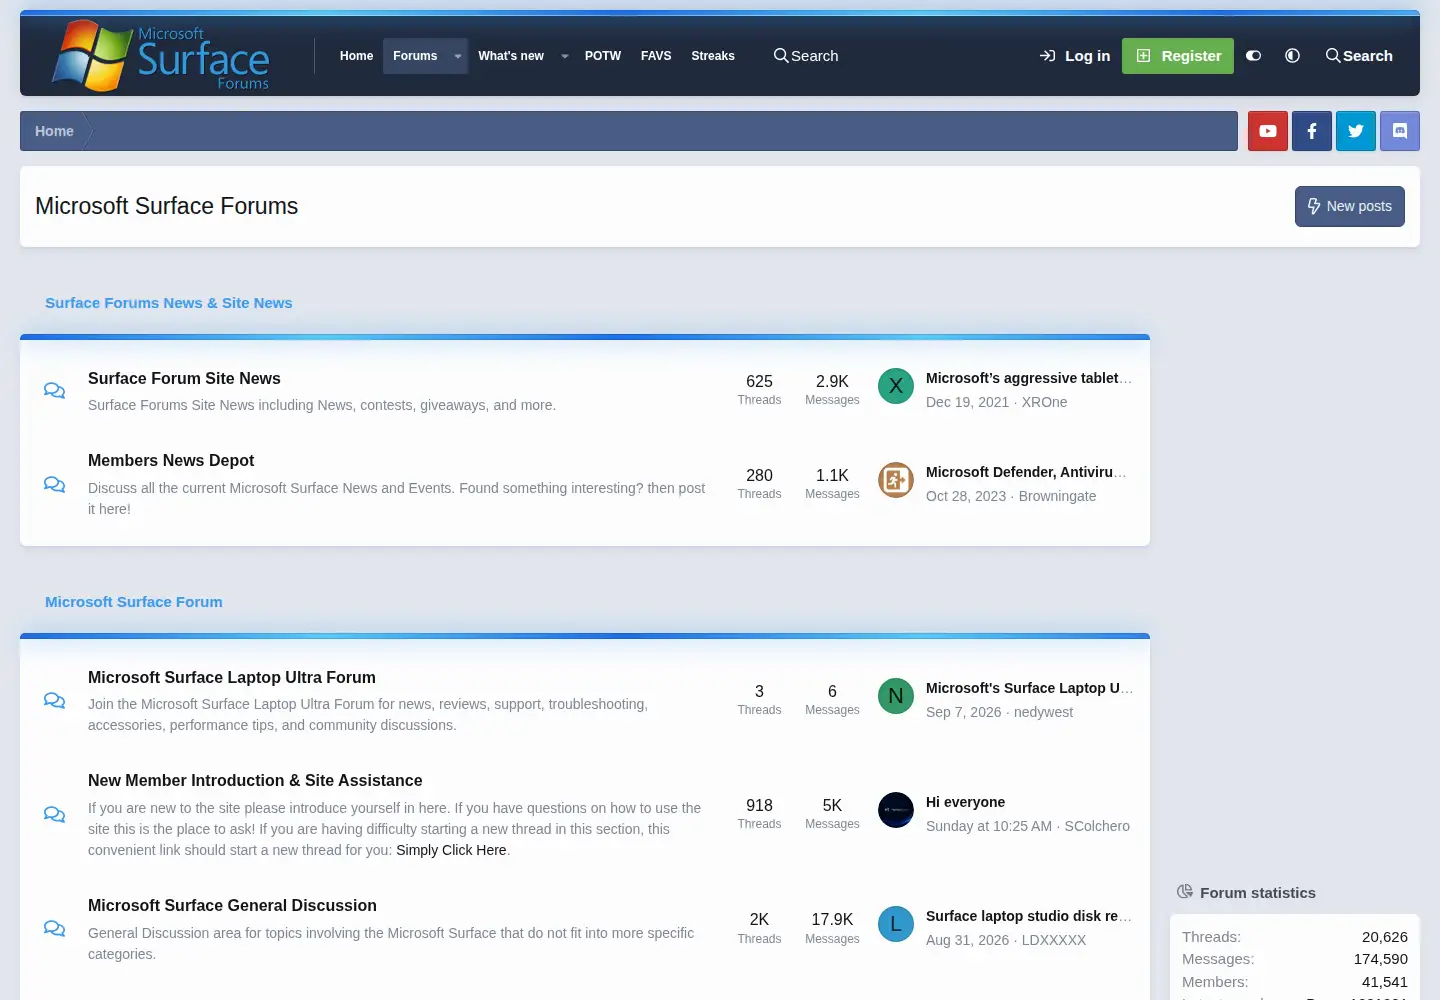The image size is (1440, 1000).
Task: Click the Log in link
Action: (x=1075, y=56)
